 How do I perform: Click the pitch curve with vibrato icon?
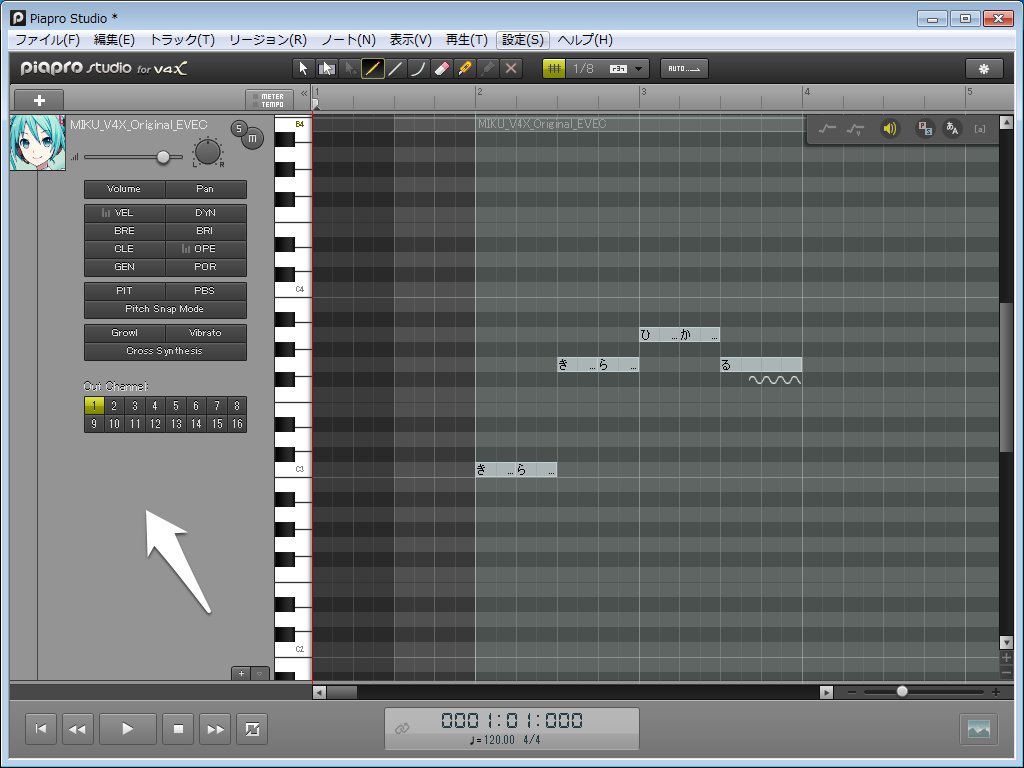click(x=855, y=129)
